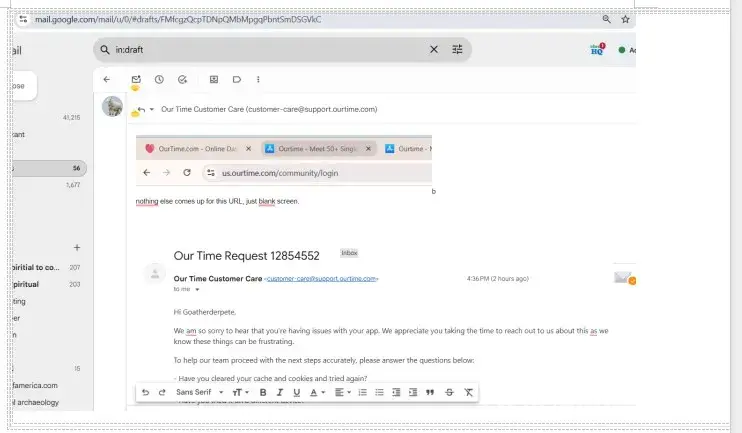This screenshot has width=742, height=433.
Task: Bookmark this page with the star icon
Action: click(625, 19)
